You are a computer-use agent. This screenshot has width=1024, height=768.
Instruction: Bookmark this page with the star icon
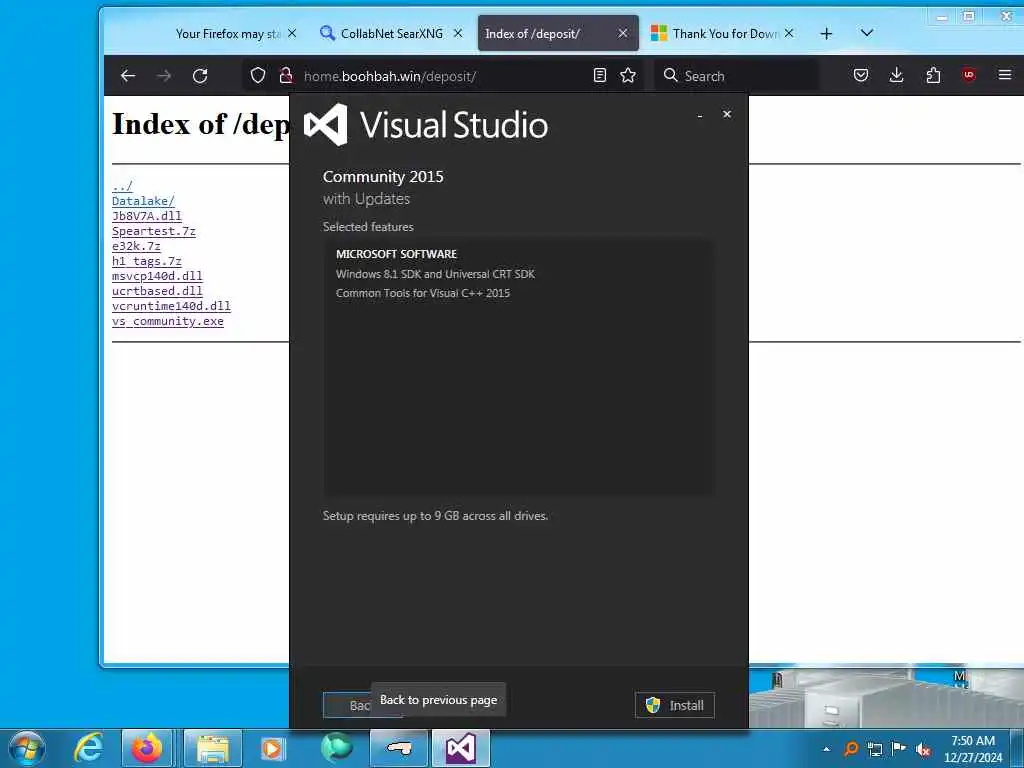tap(628, 76)
